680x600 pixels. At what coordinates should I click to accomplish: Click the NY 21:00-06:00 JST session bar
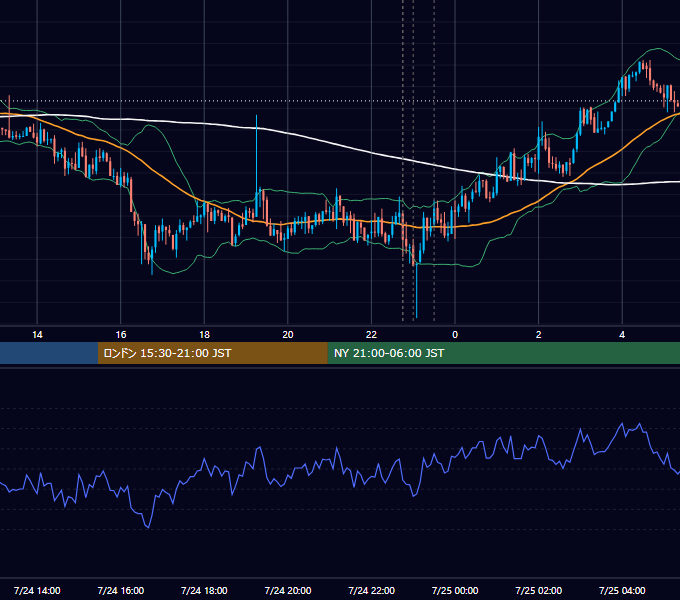point(503,353)
